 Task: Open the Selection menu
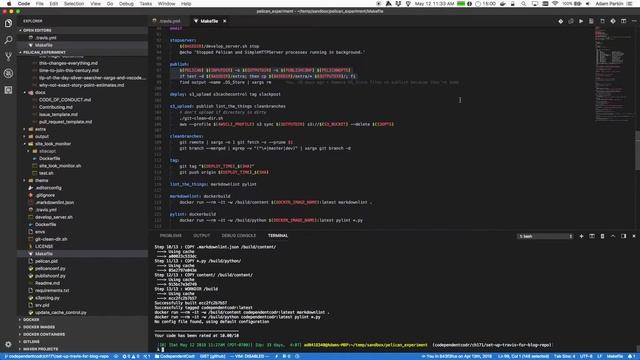[x=74, y=4]
